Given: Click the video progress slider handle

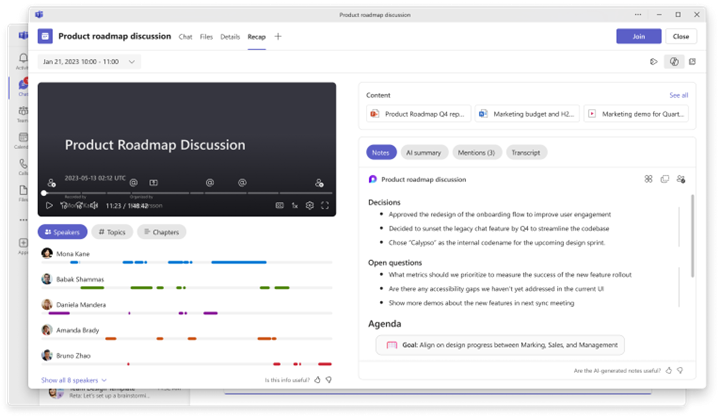Looking at the screenshot, I should tap(44, 193).
